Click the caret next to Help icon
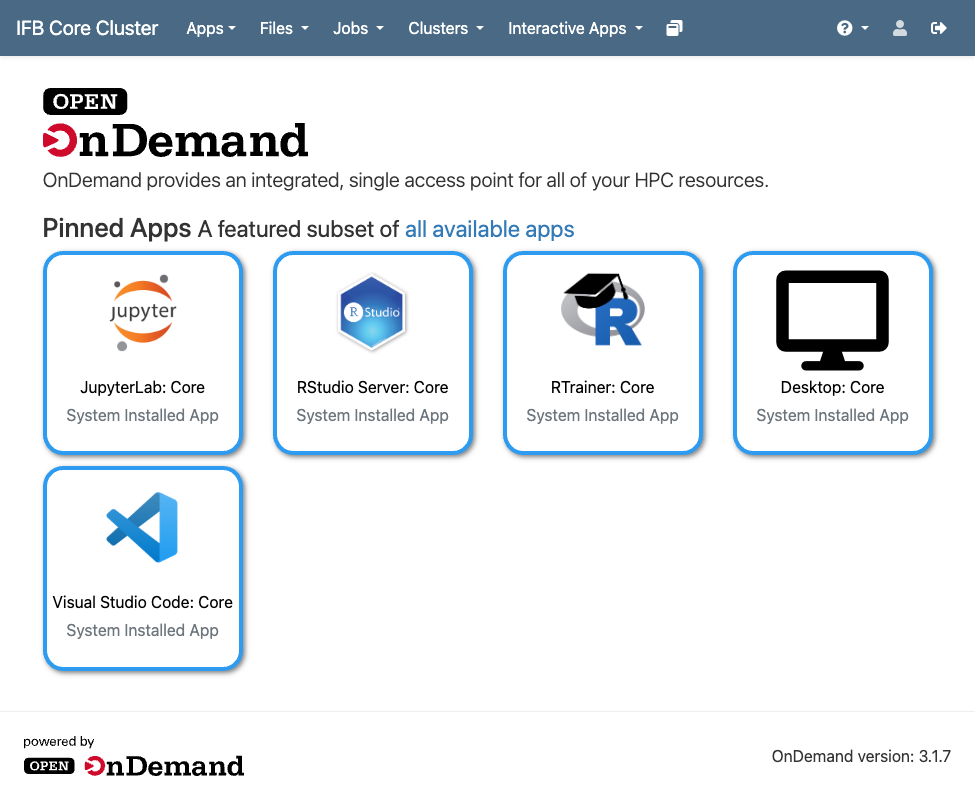 point(865,28)
